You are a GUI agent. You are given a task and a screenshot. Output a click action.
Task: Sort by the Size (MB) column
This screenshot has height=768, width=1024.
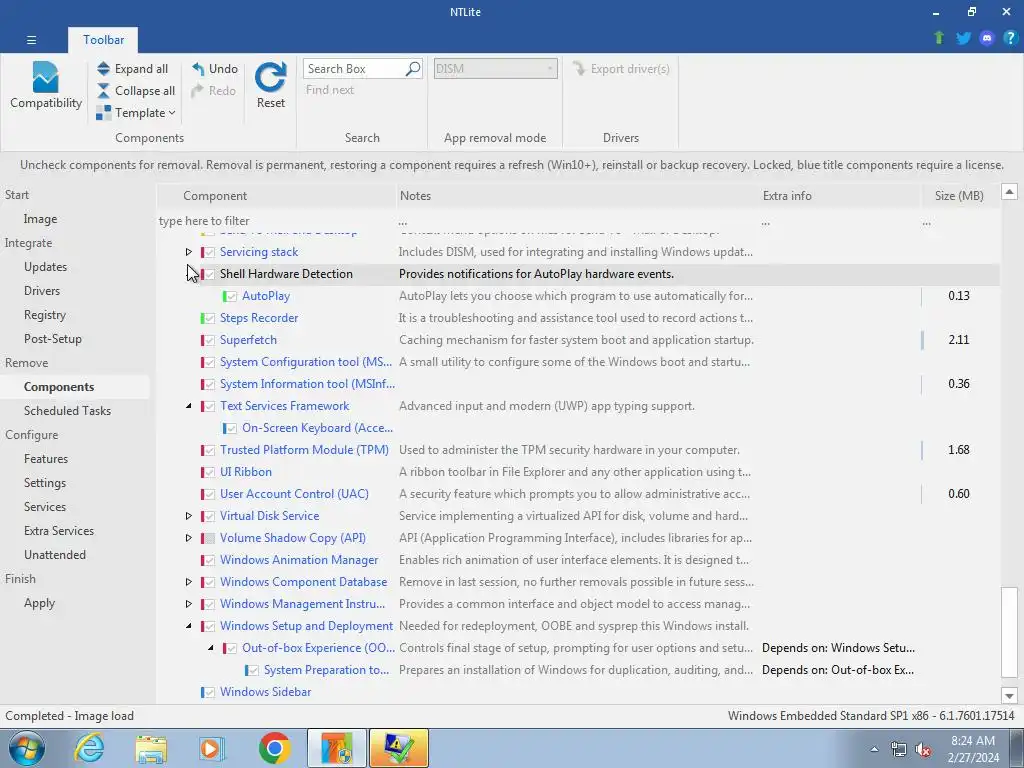tap(959, 195)
